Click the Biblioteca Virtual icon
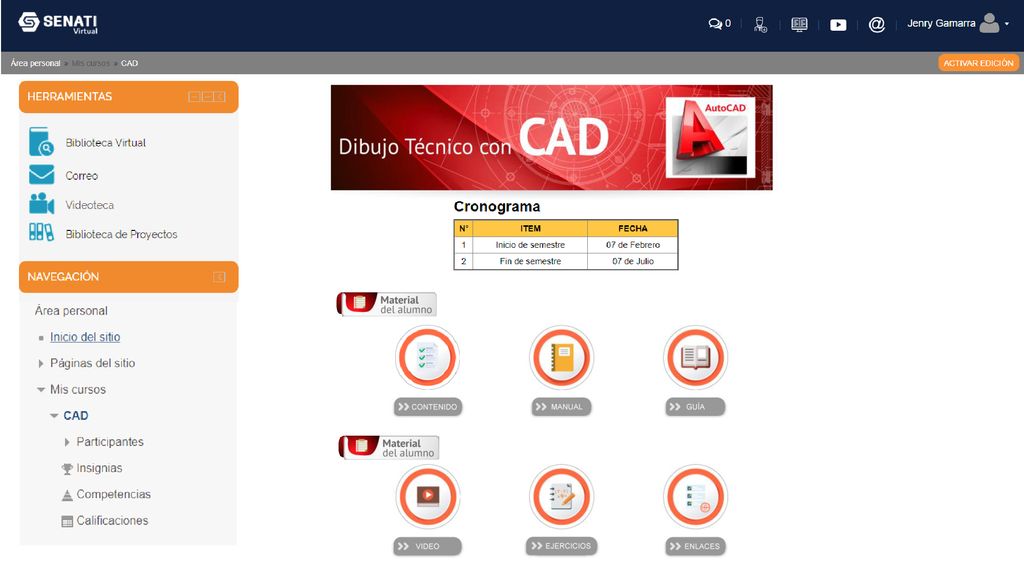This screenshot has width=1024, height=576. (x=41, y=142)
